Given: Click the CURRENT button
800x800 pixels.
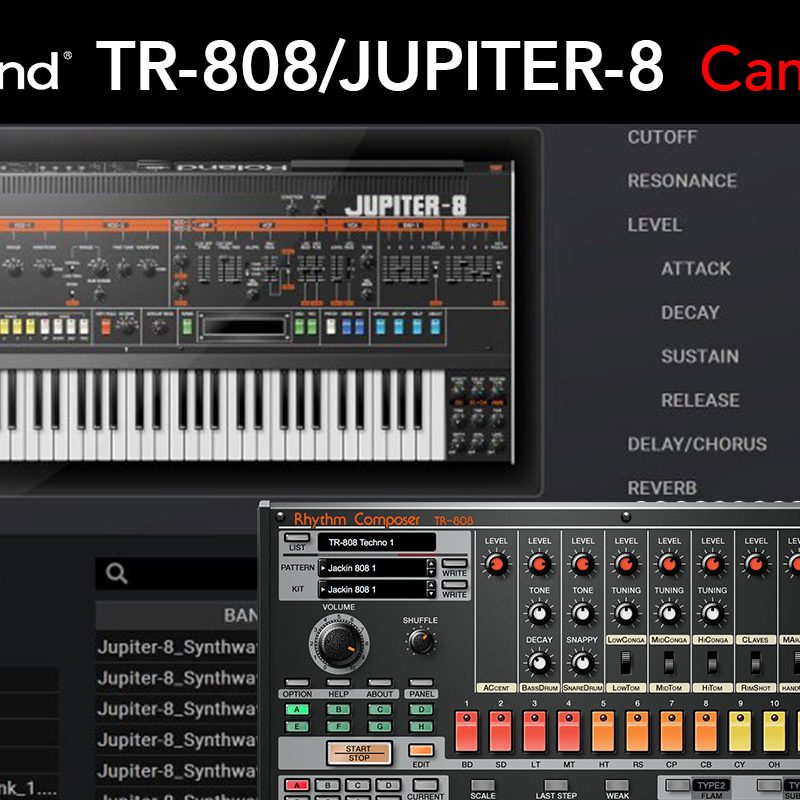Looking at the screenshot, I should [425, 785].
